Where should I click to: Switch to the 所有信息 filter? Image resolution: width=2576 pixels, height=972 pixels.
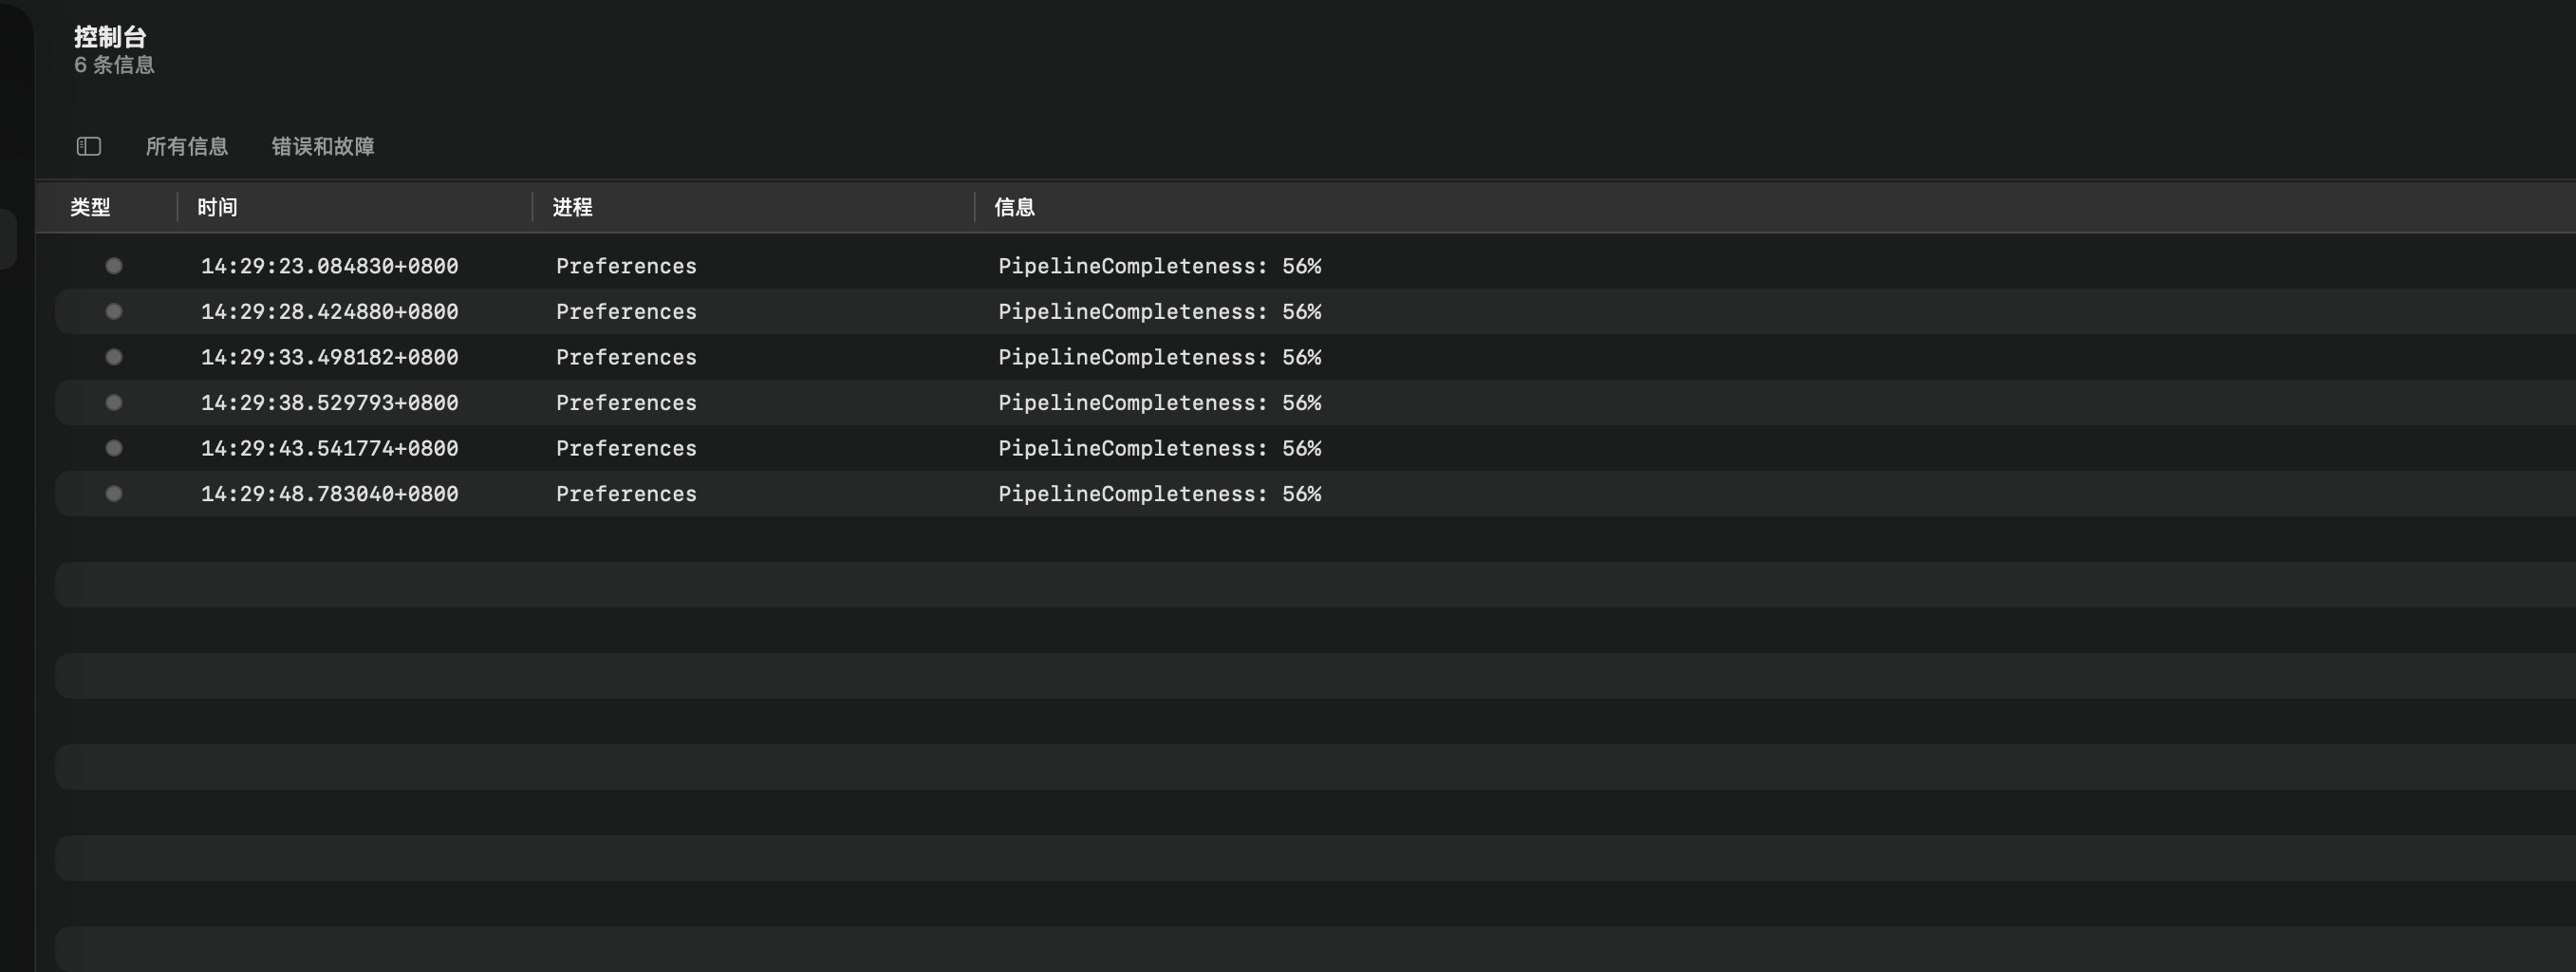pos(187,147)
